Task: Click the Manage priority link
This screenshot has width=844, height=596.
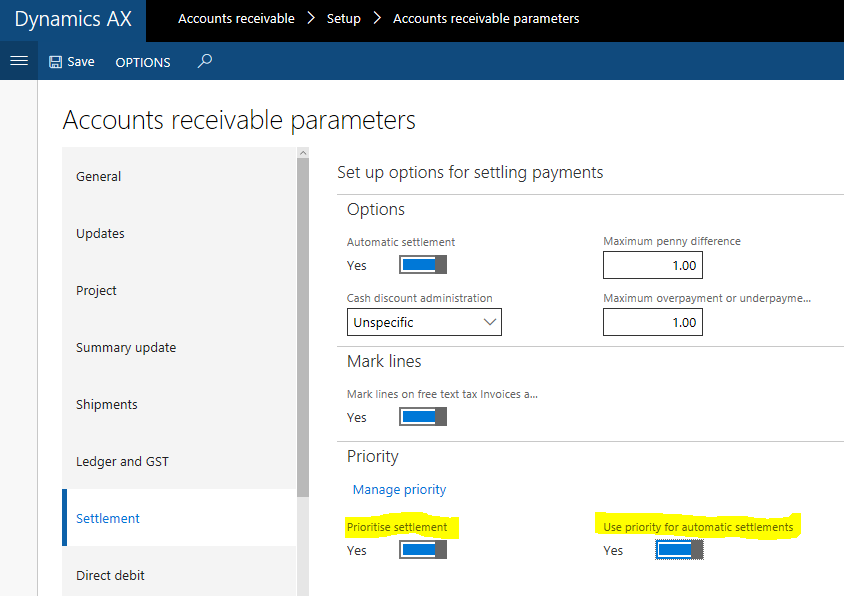Action: 399,489
